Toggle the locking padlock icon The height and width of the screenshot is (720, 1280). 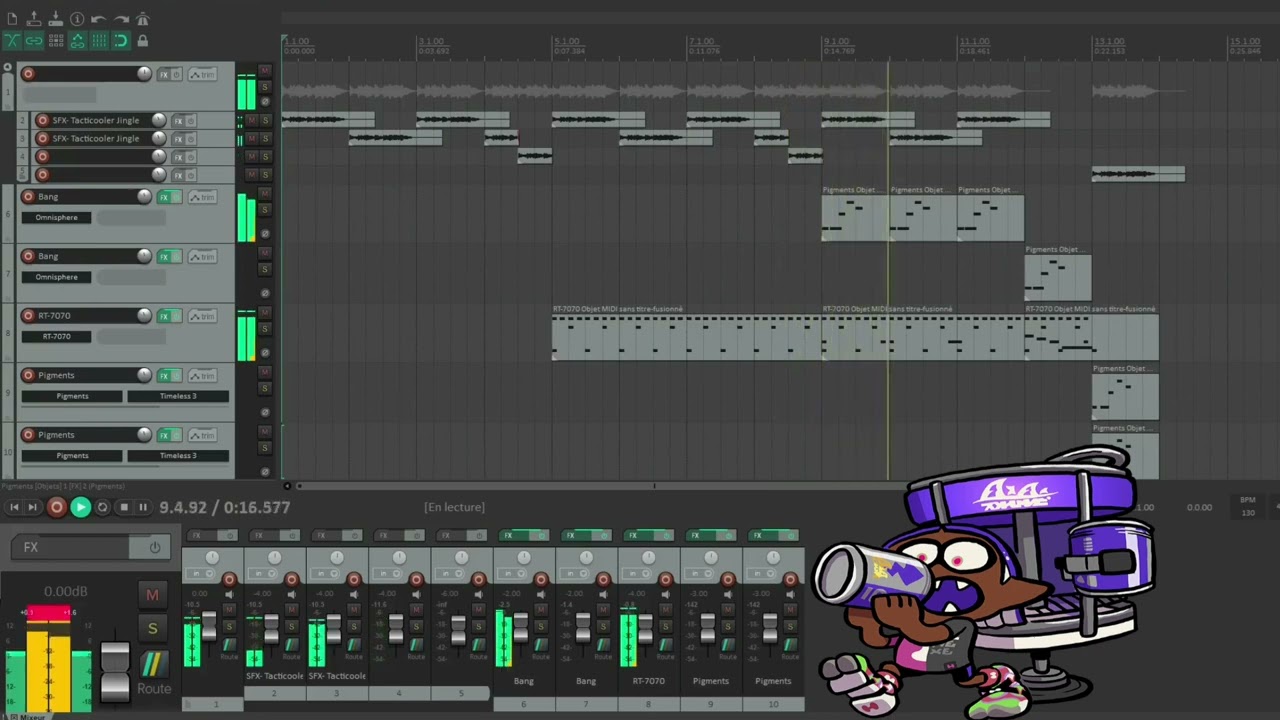point(142,41)
